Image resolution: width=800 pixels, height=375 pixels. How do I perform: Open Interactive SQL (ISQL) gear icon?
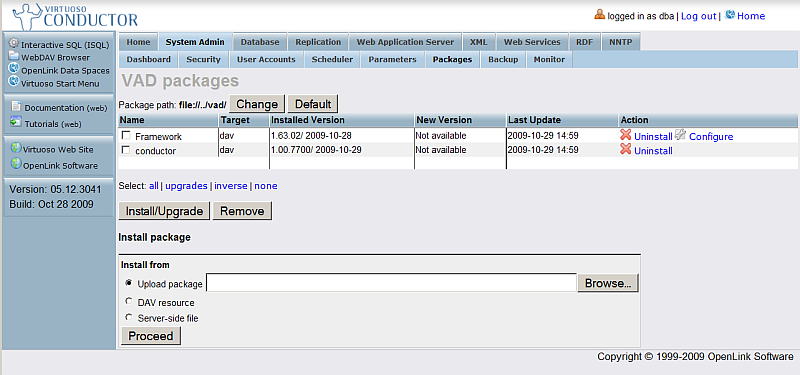click(x=14, y=44)
